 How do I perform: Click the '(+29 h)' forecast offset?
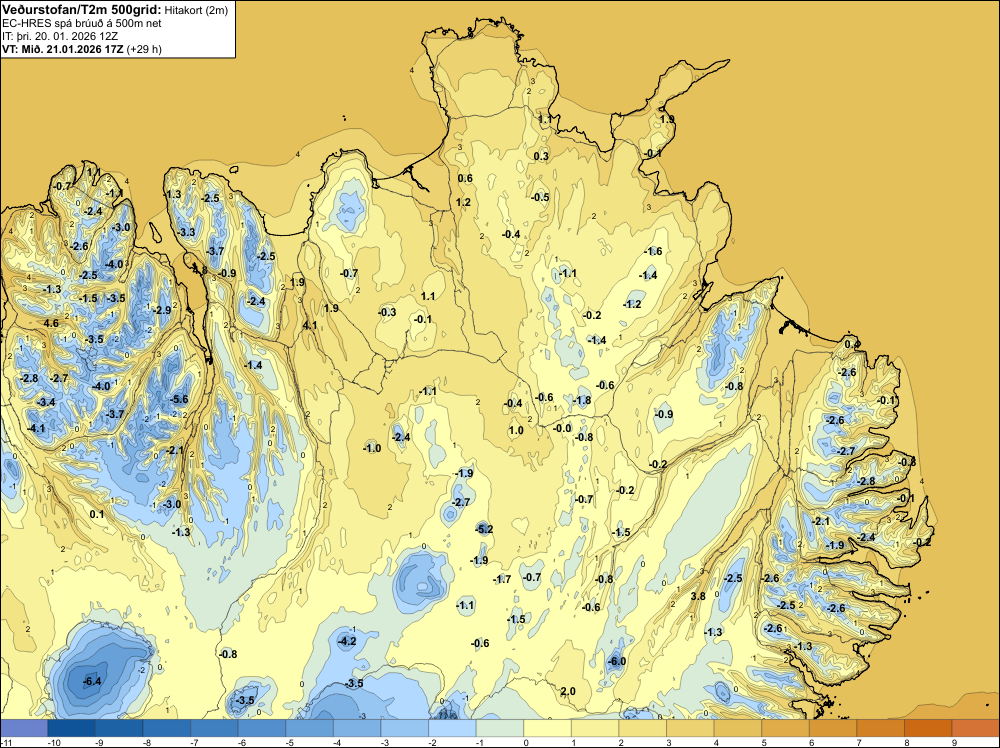click(144, 49)
